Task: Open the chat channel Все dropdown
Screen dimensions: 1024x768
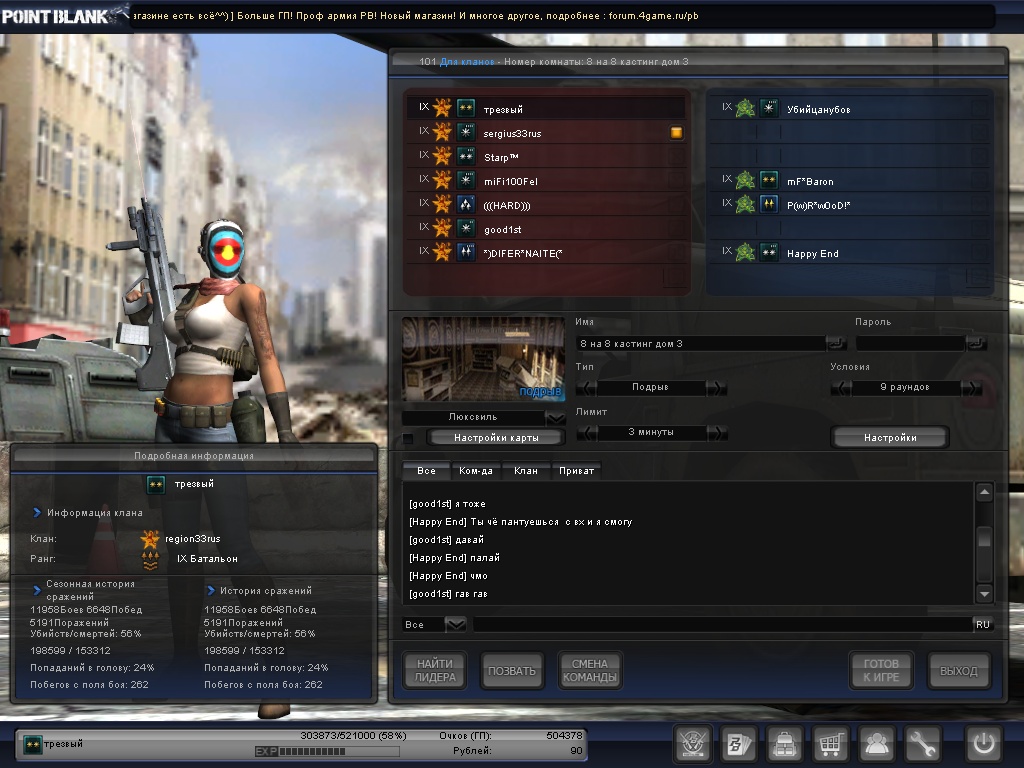Action: (x=455, y=624)
